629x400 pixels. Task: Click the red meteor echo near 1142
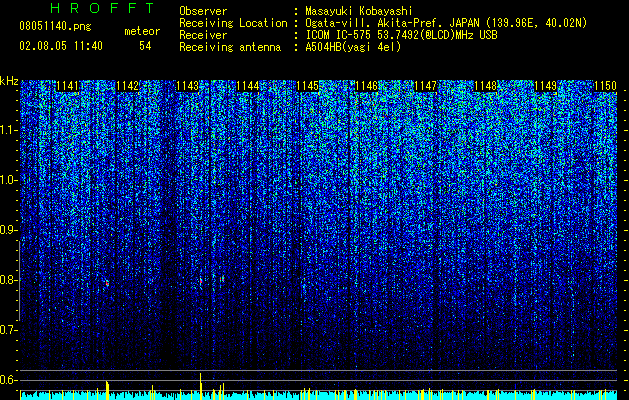[107, 283]
